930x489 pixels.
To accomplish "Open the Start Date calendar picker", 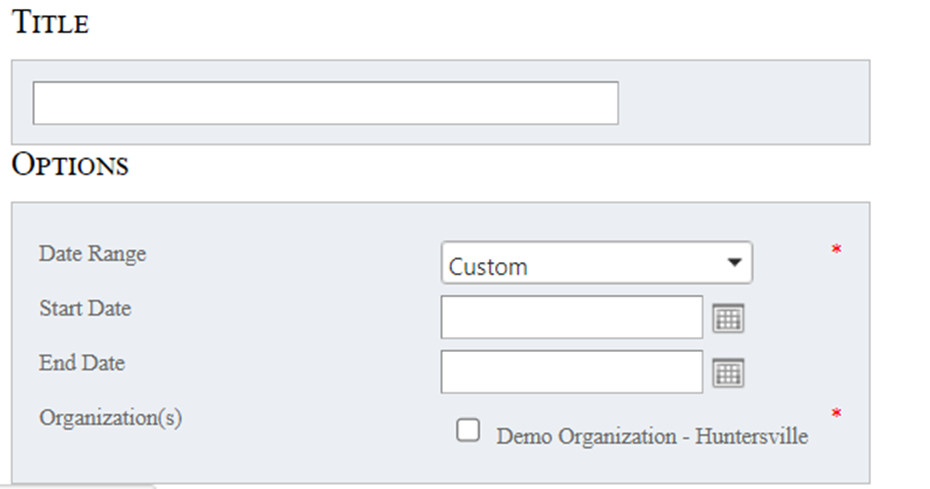I will pyautogui.click(x=728, y=319).
